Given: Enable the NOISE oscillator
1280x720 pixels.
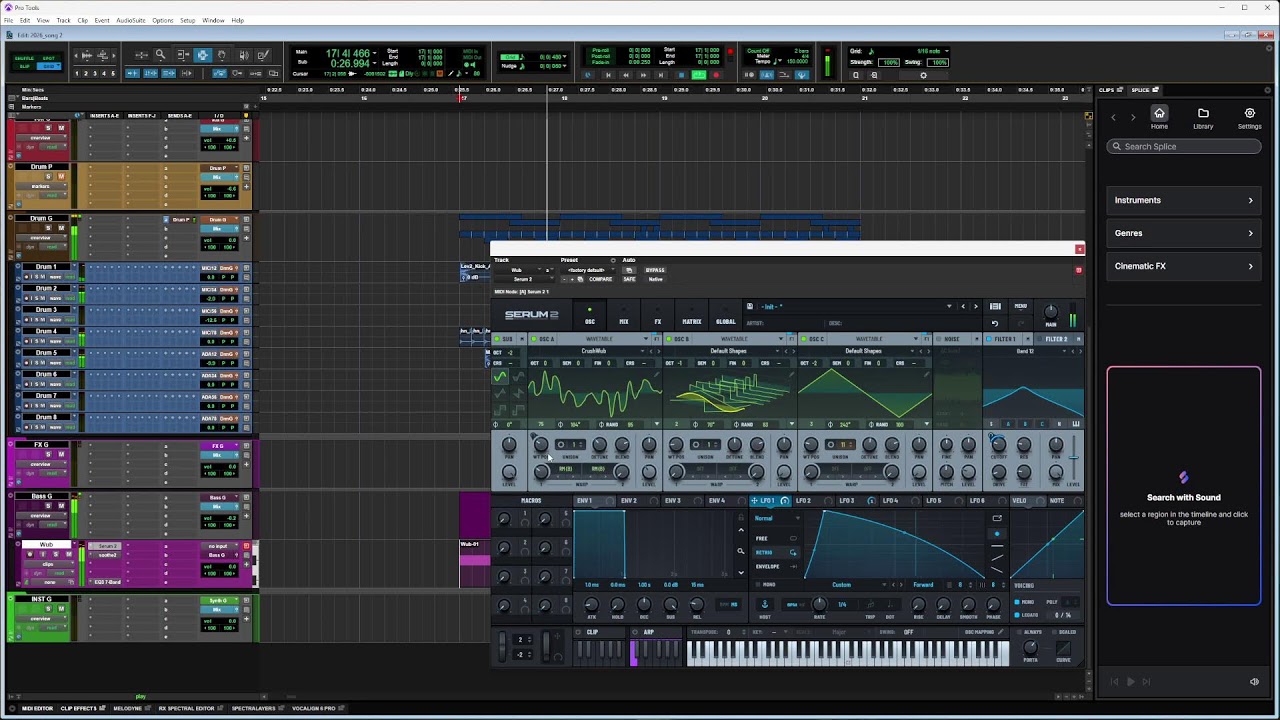Looking at the screenshot, I should 939,339.
